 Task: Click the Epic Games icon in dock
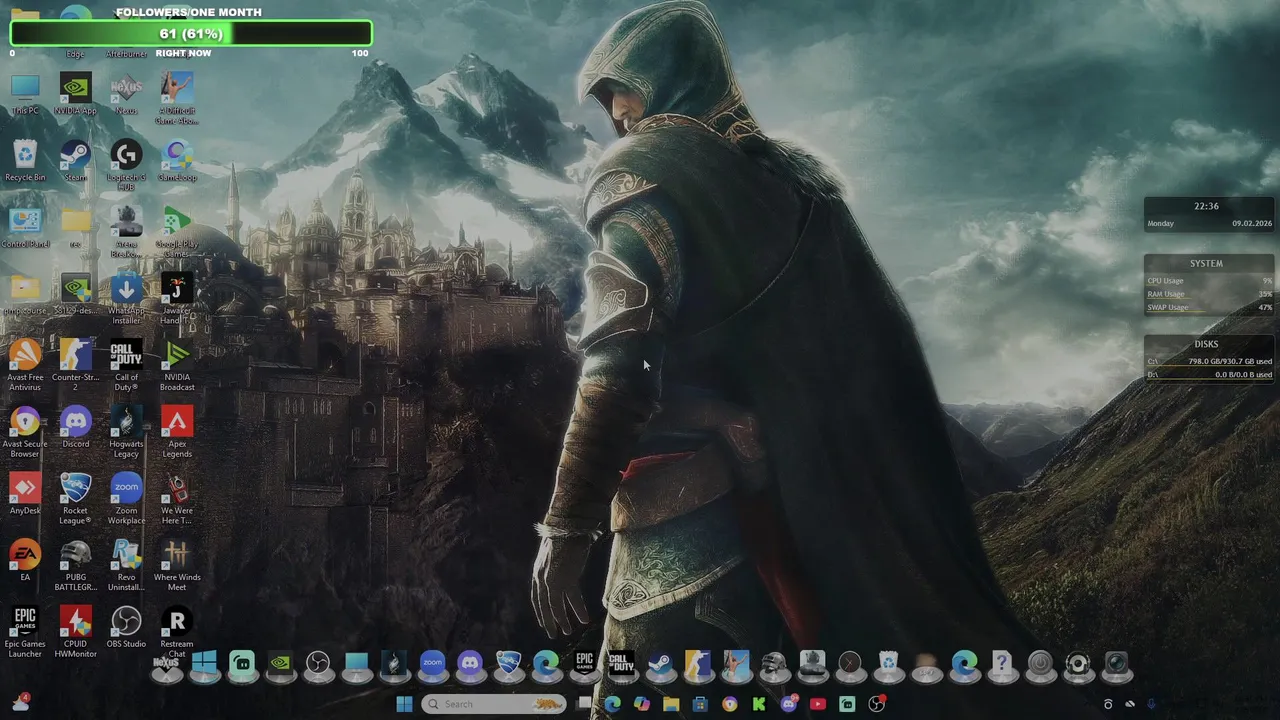pos(584,664)
